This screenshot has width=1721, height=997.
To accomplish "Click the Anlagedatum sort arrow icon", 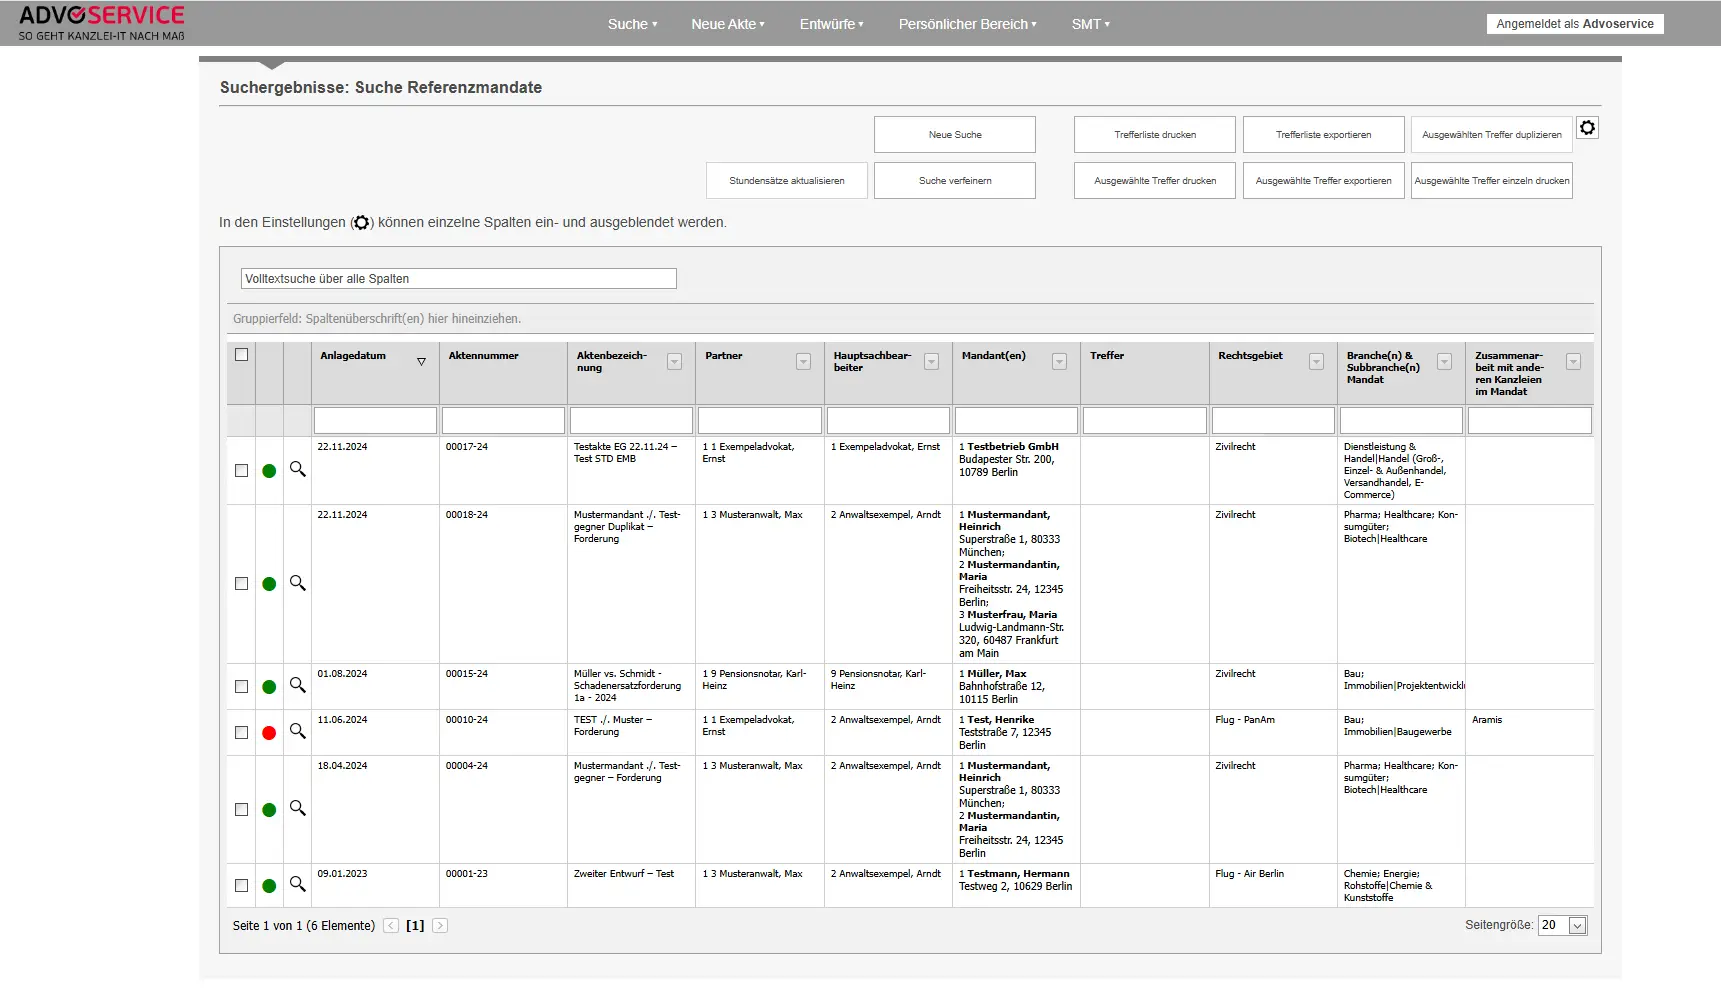I will 421,362.
